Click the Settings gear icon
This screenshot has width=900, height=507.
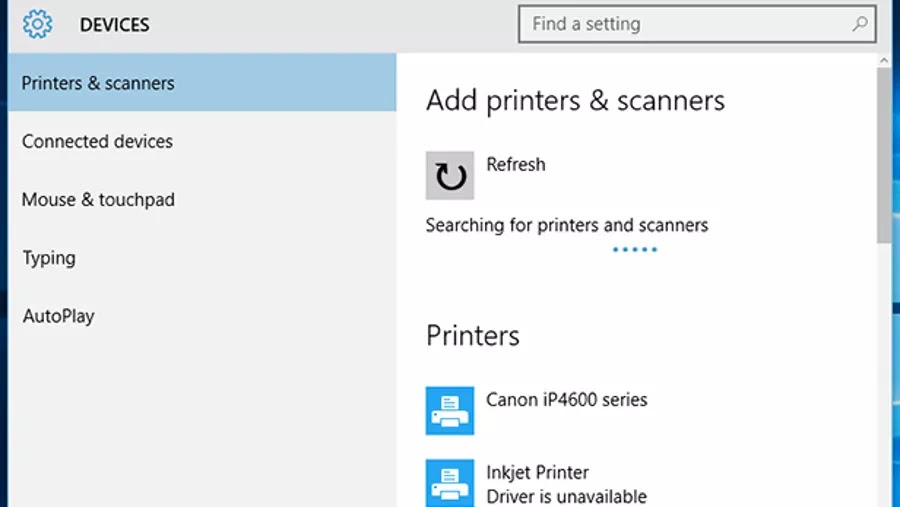[38, 24]
